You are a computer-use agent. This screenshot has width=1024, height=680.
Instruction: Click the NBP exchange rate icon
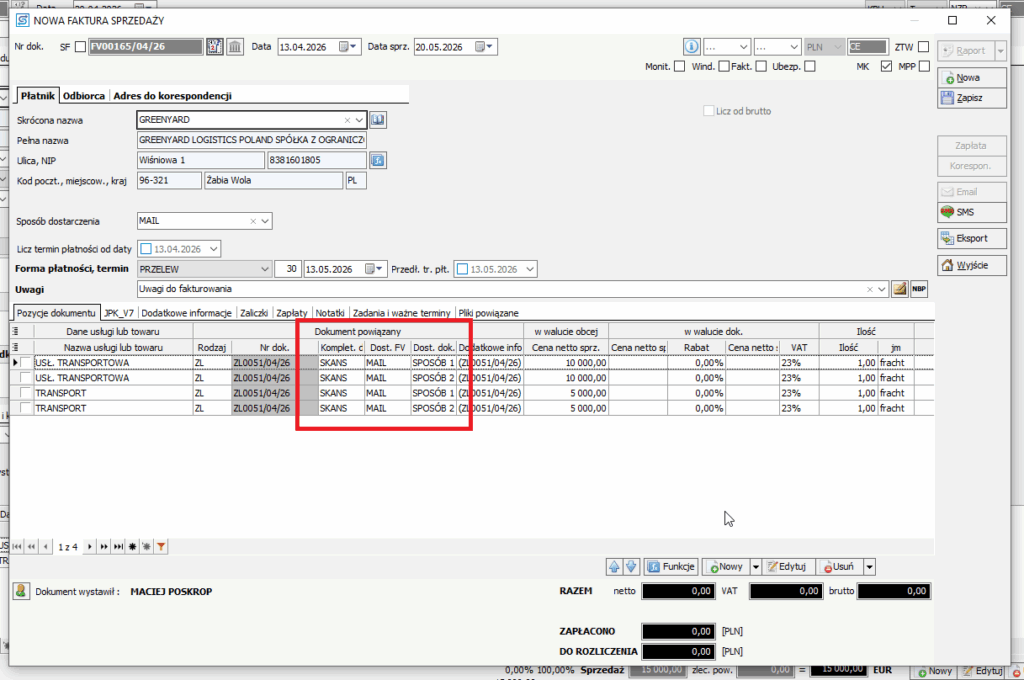919,289
